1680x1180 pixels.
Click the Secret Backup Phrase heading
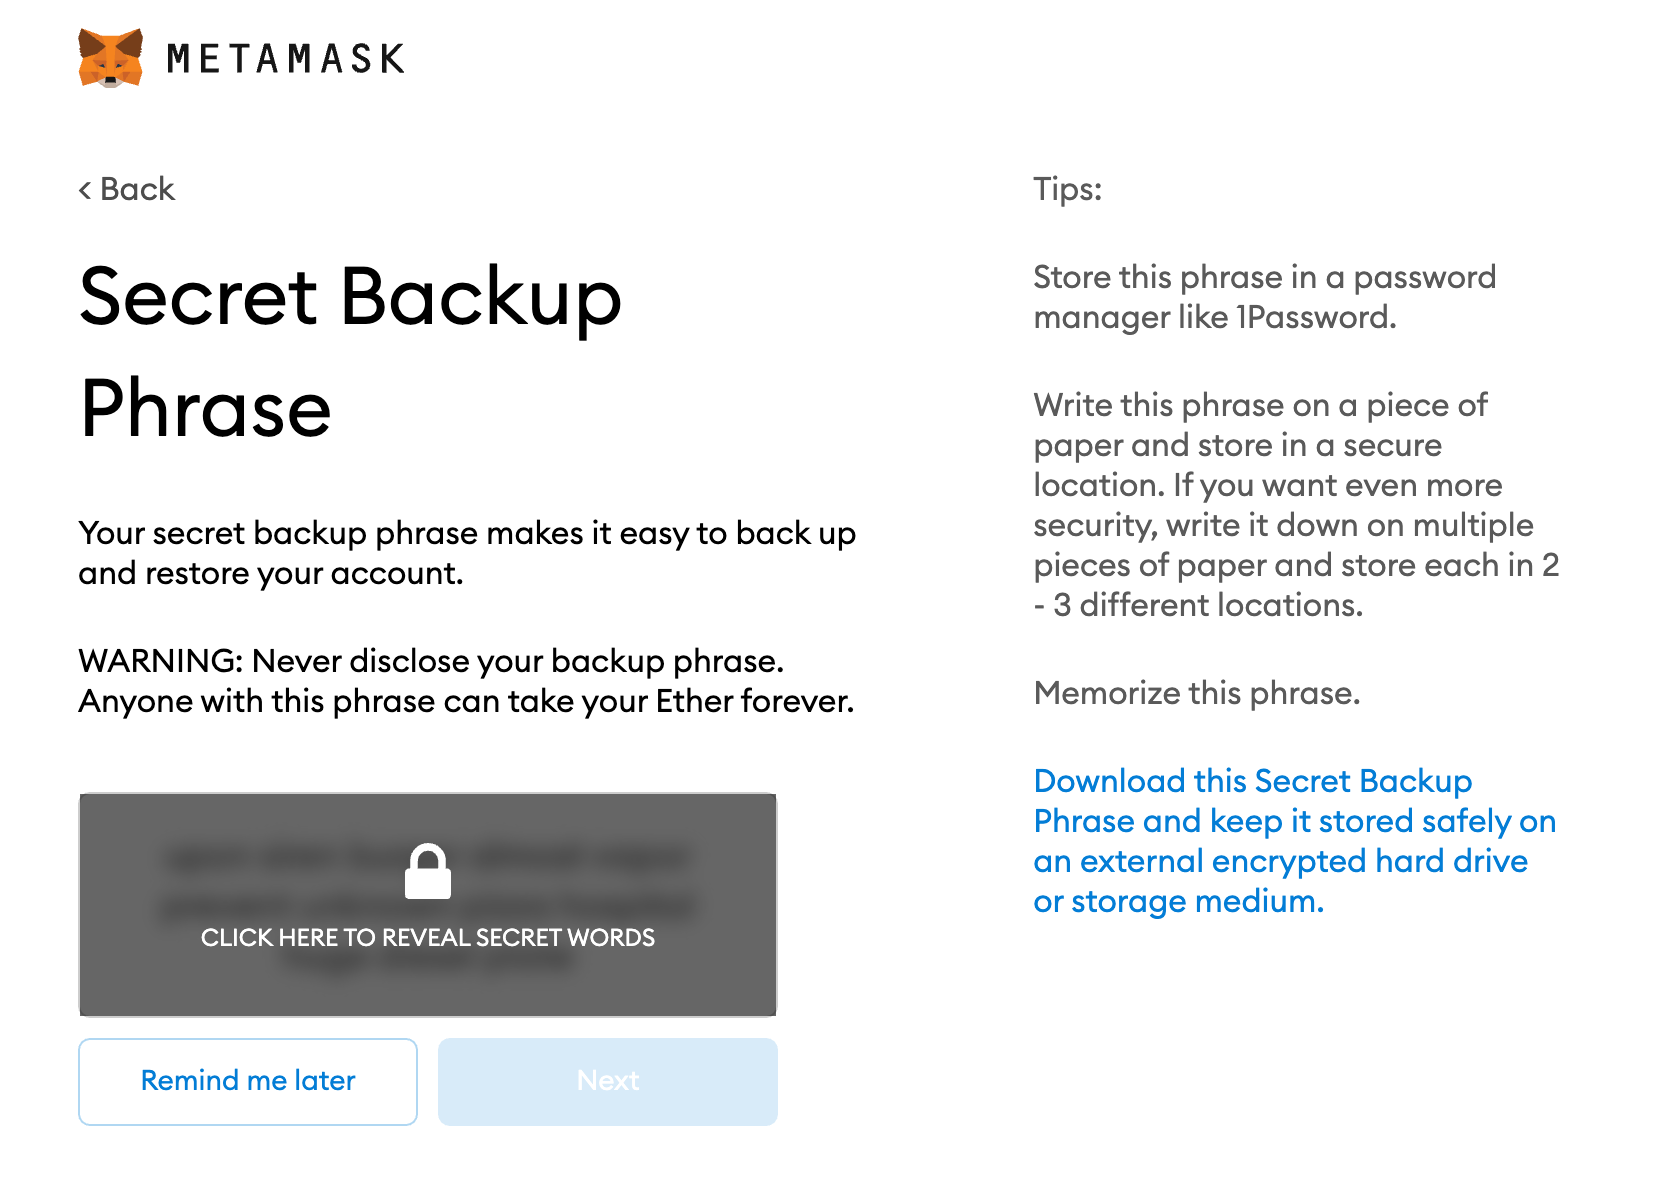pos(350,352)
